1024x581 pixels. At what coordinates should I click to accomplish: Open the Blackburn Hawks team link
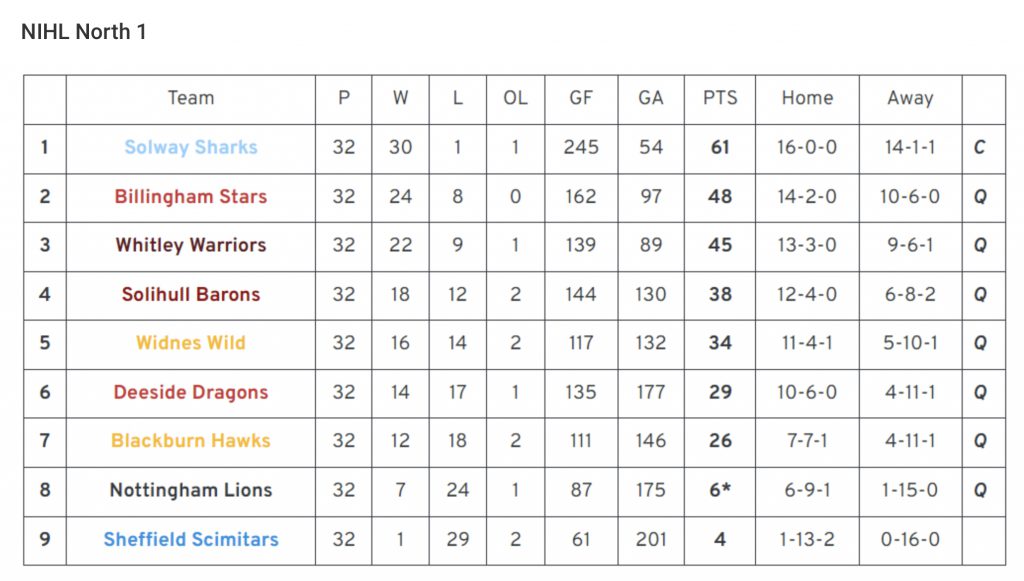click(191, 441)
